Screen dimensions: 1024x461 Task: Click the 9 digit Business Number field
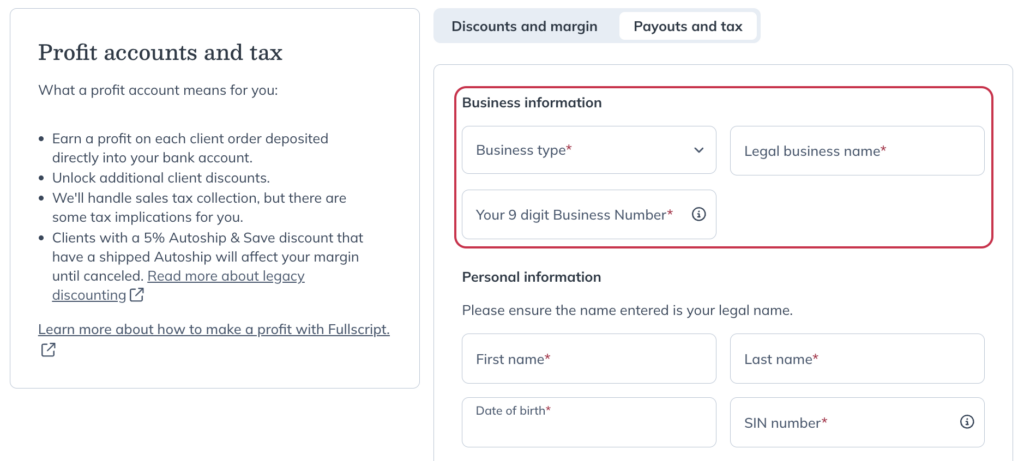pos(589,214)
